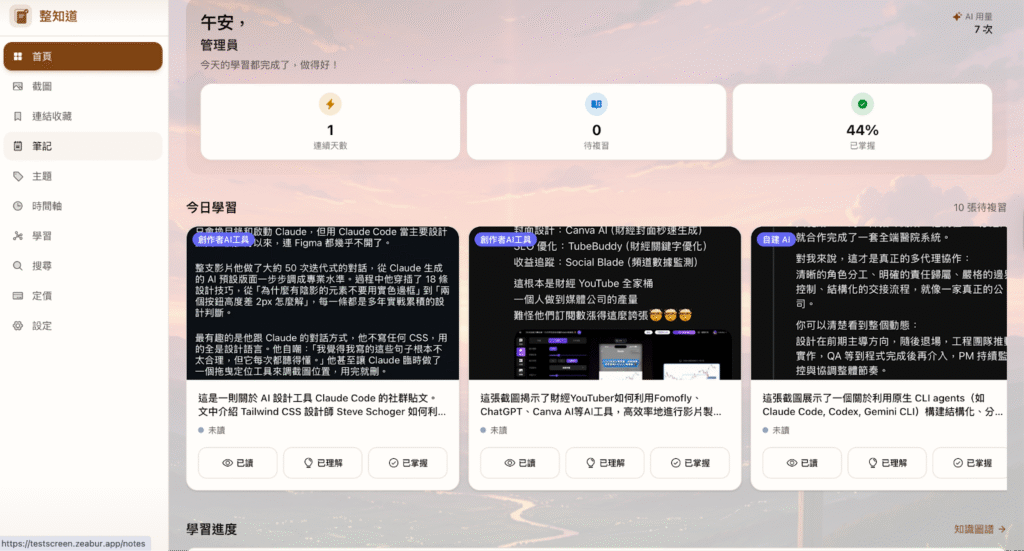Click the AI 用量 sparkle icon

pyautogui.click(x=957, y=16)
